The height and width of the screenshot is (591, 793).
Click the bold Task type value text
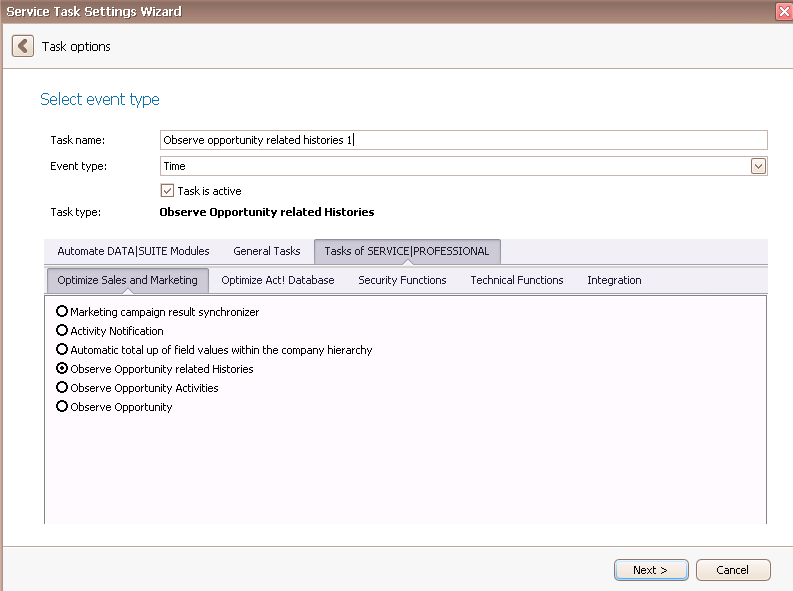click(267, 212)
